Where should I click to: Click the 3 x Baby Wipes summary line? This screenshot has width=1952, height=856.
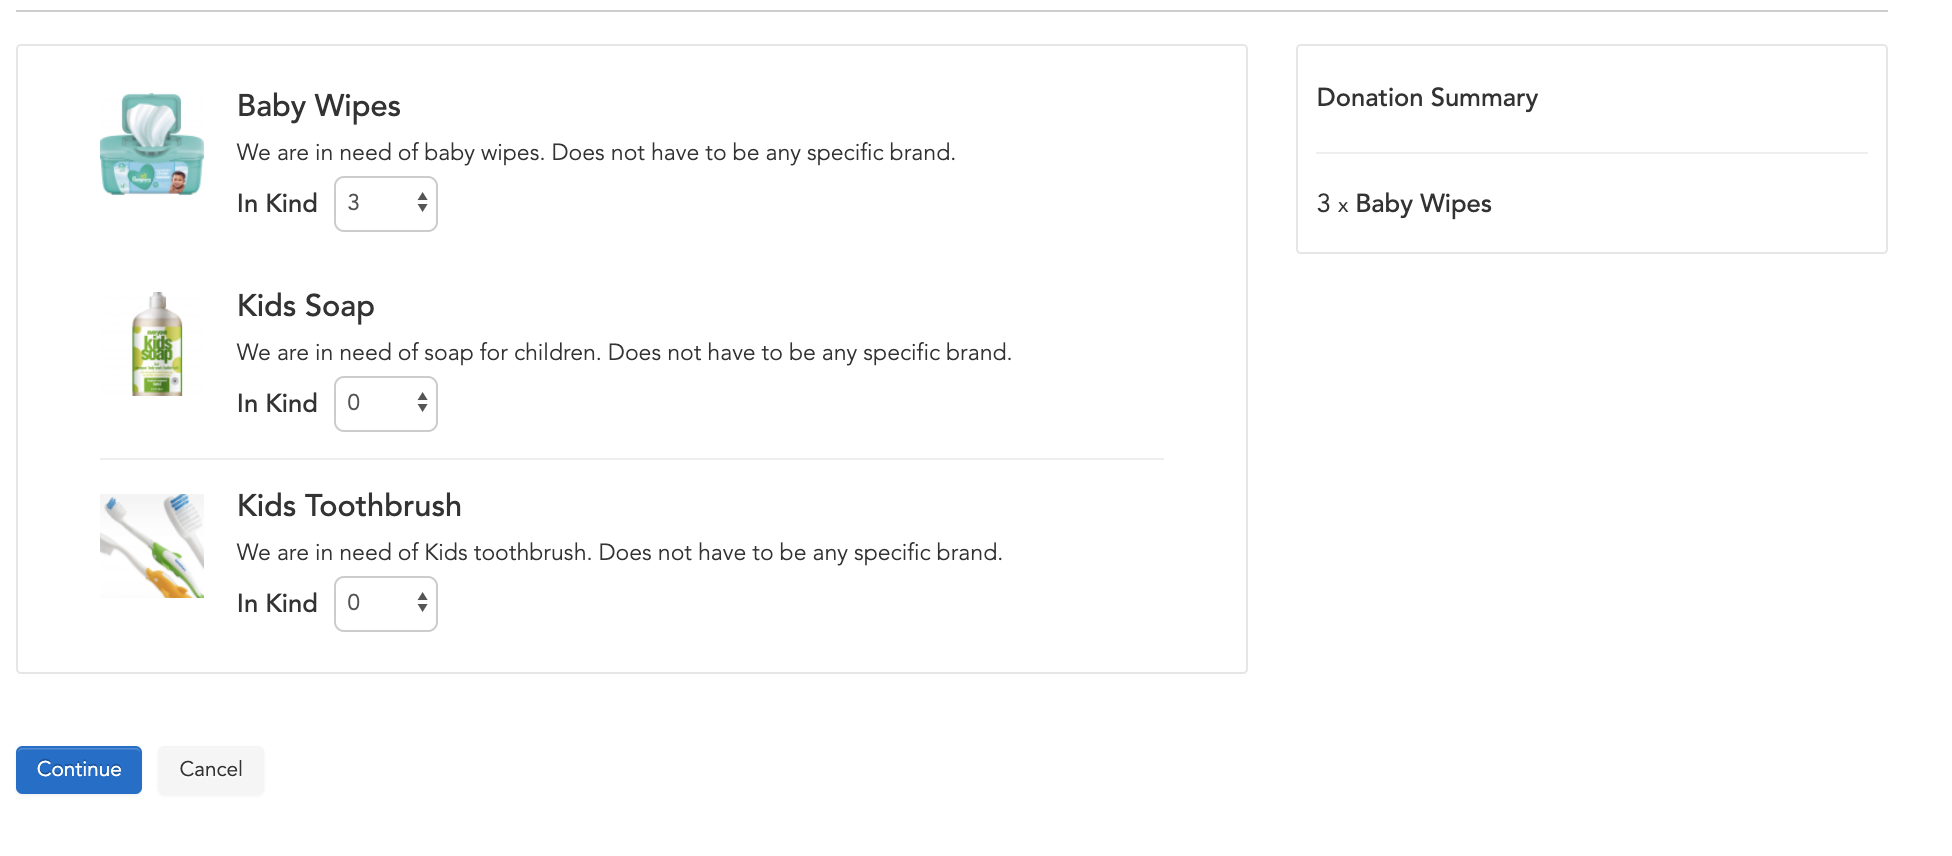click(x=1404, y=204)
